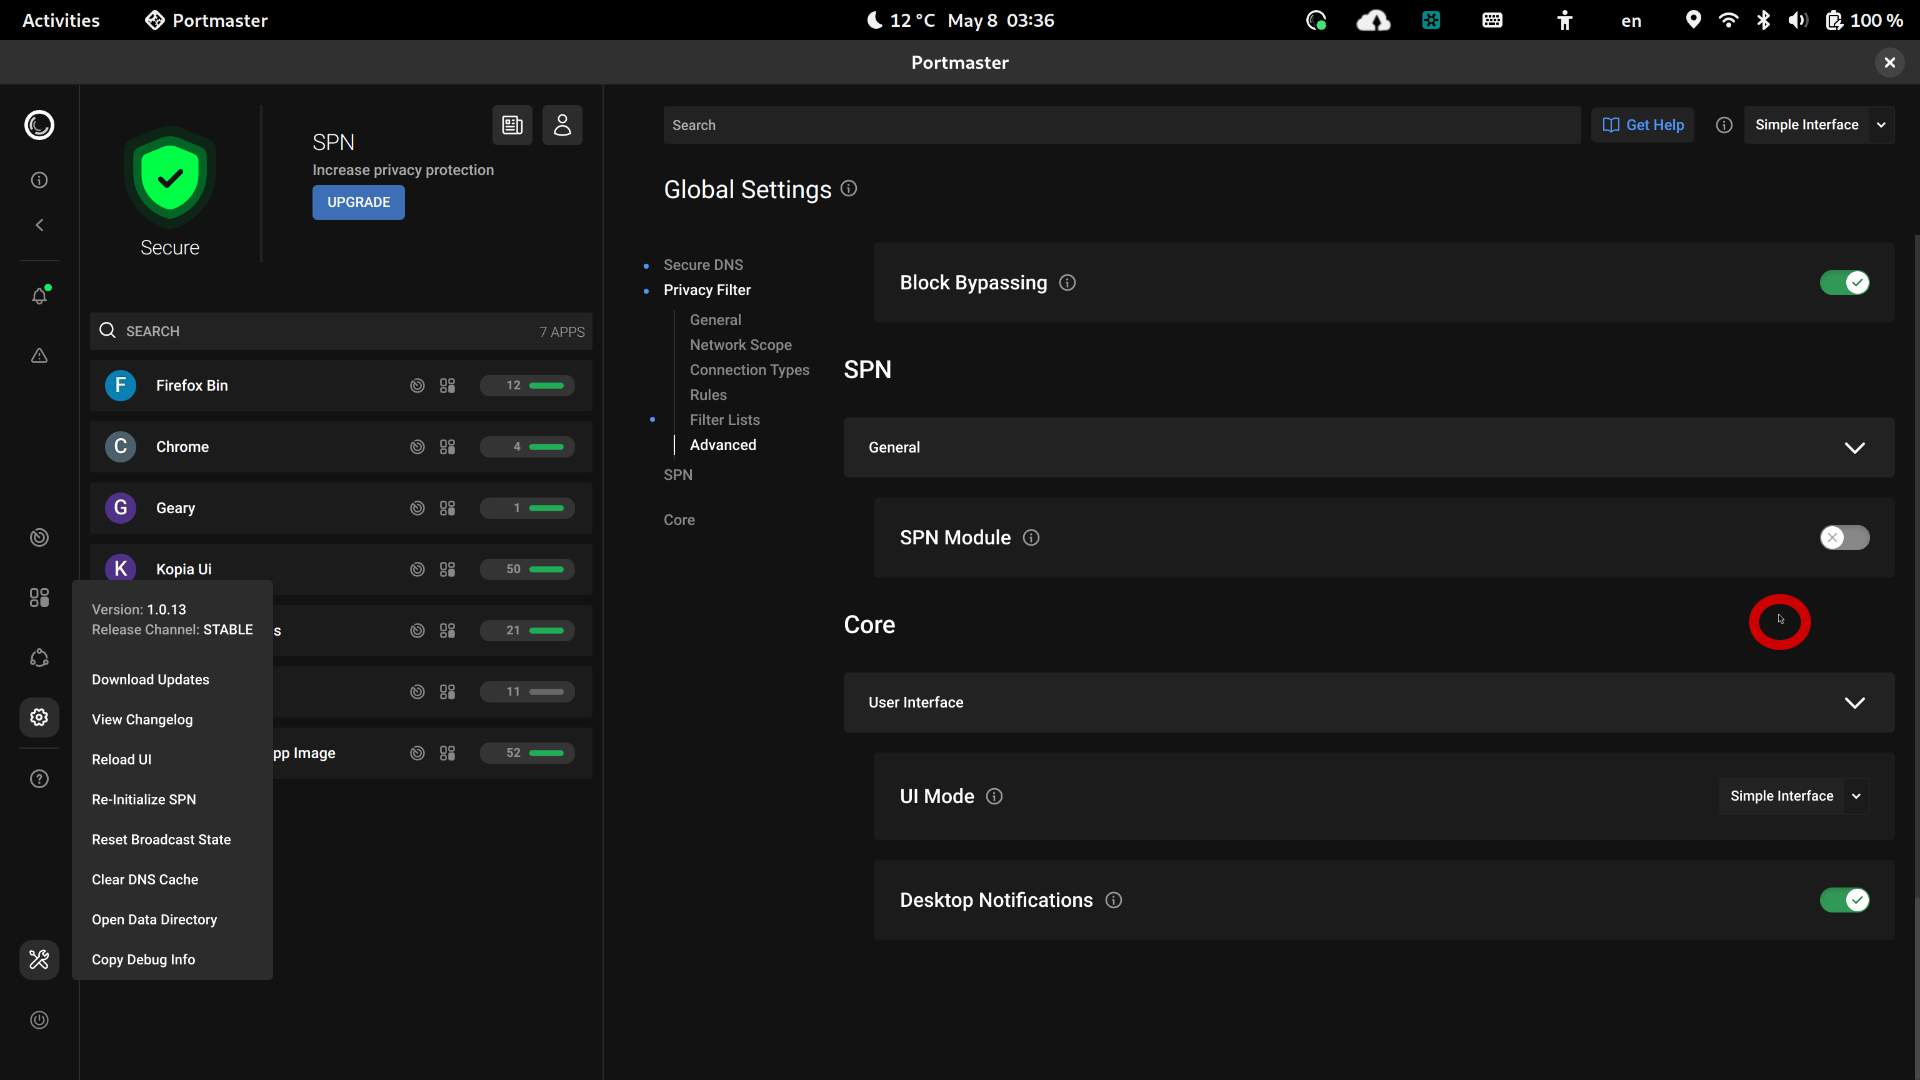The height and width of the screenshot is (1080, 1920).
Task: Collapse the User Interface section
Action: (x=1855, y=702)
